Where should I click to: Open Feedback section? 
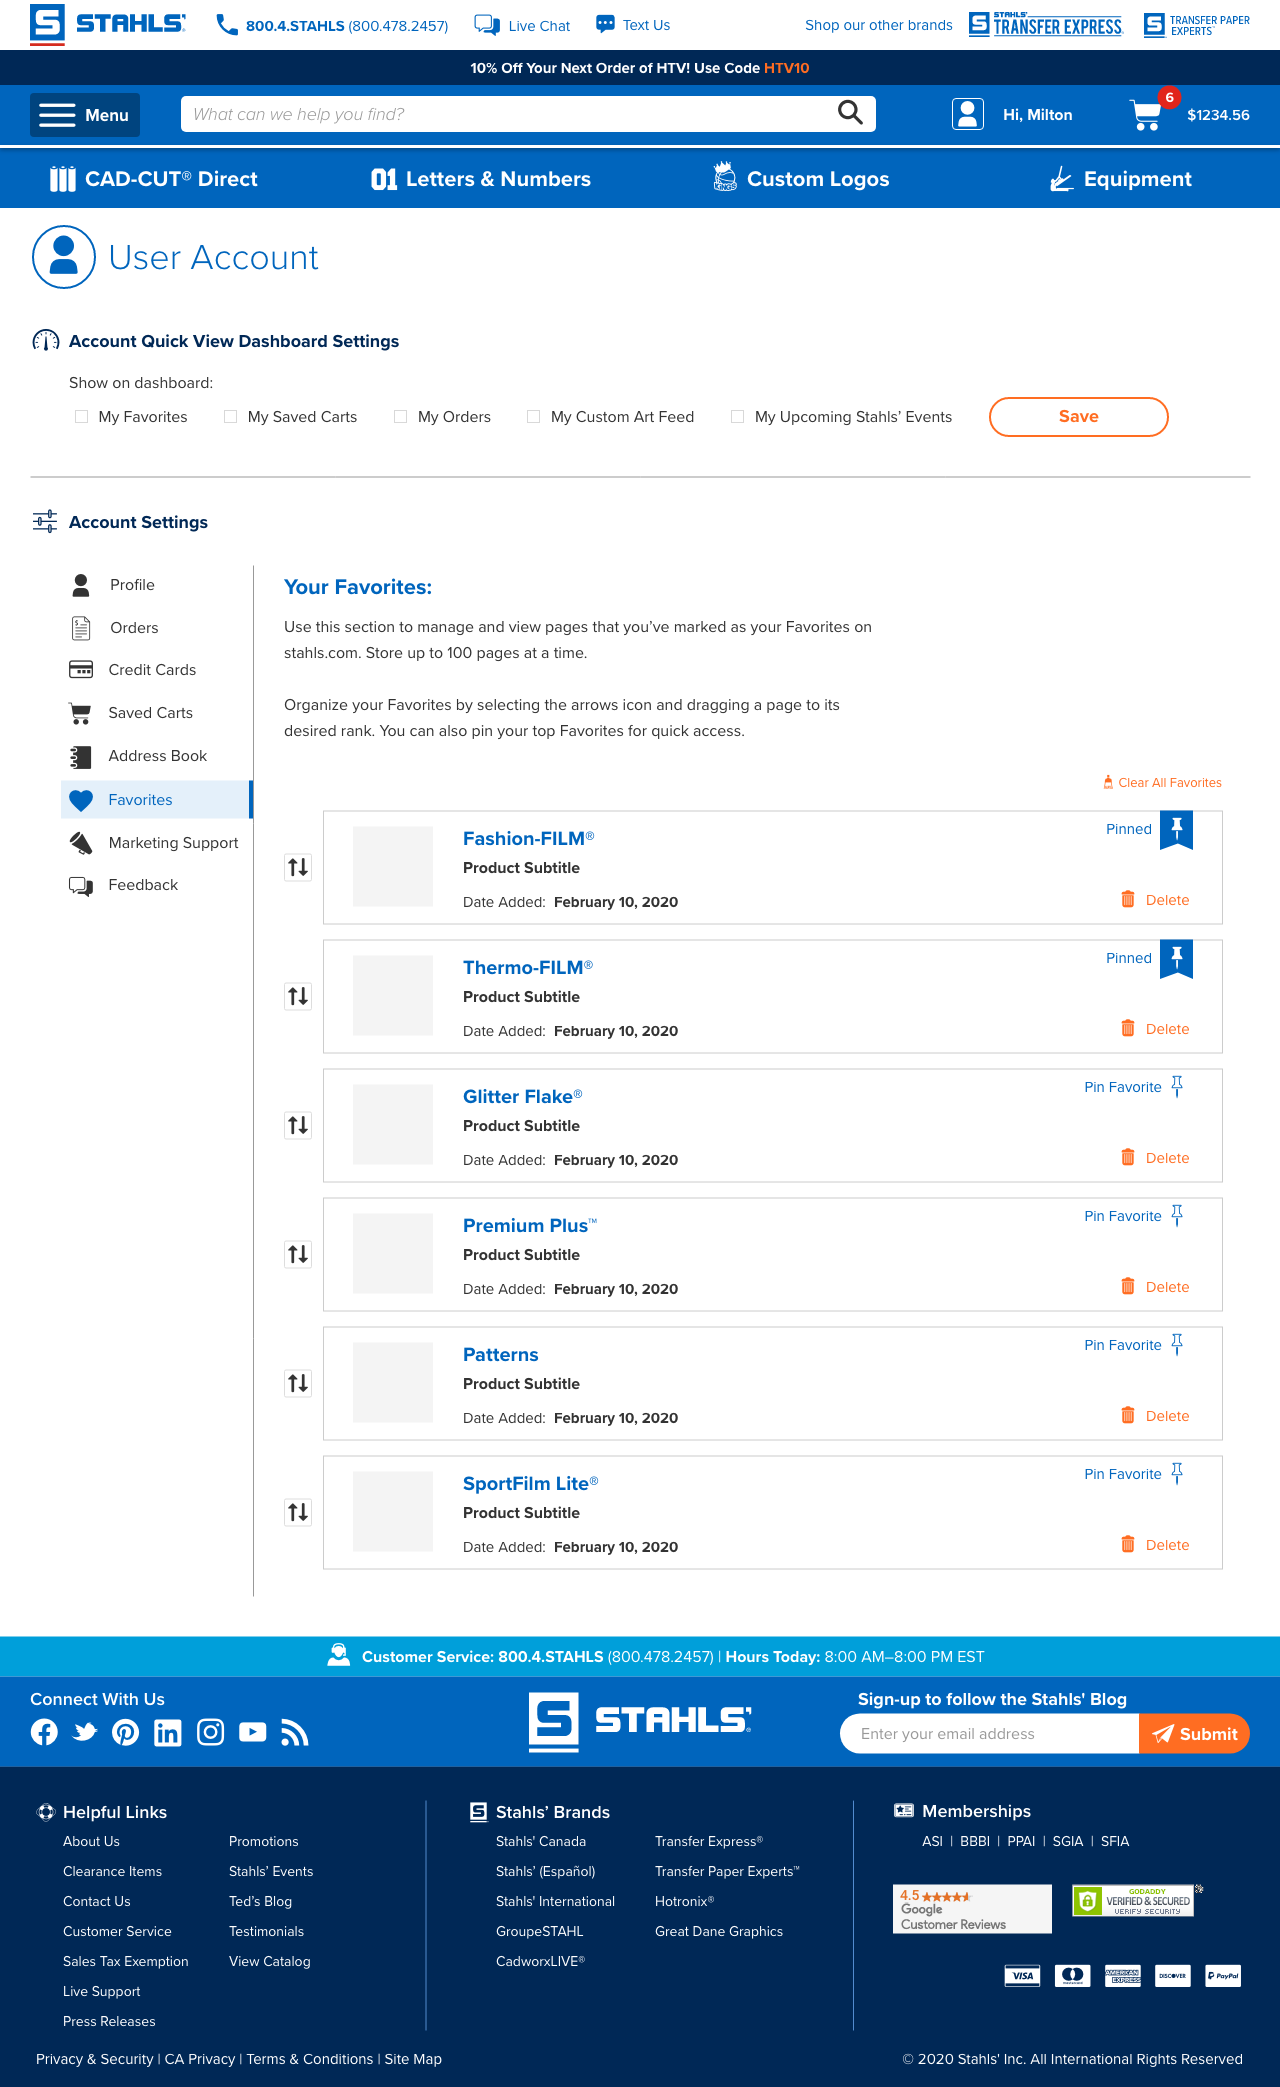coord(123,885)
